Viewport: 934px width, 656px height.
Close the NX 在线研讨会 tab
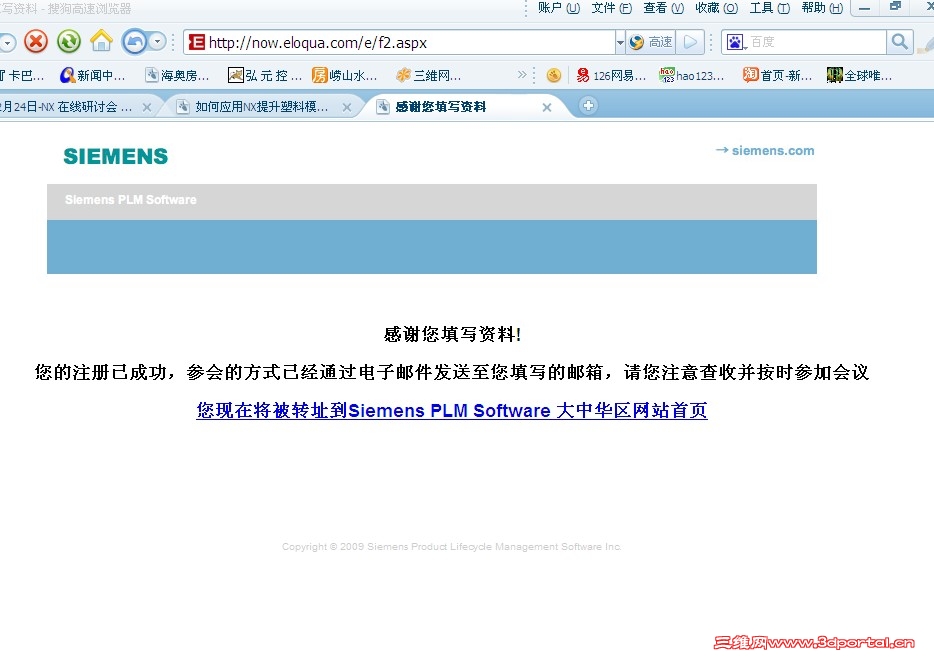(147, 107)
